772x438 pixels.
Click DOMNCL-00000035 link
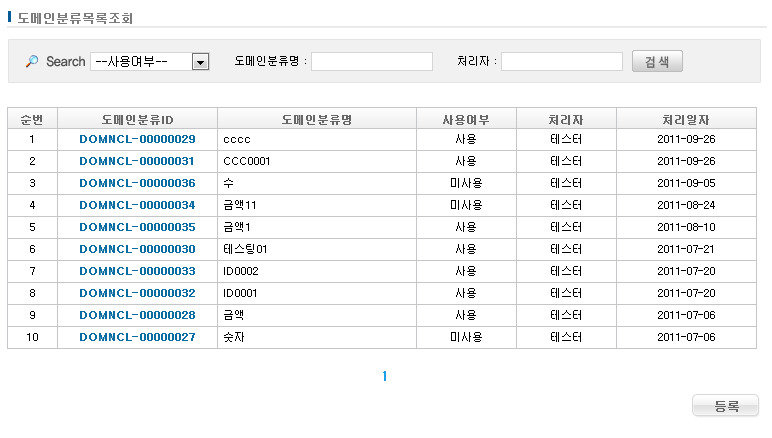coord(137,227)
